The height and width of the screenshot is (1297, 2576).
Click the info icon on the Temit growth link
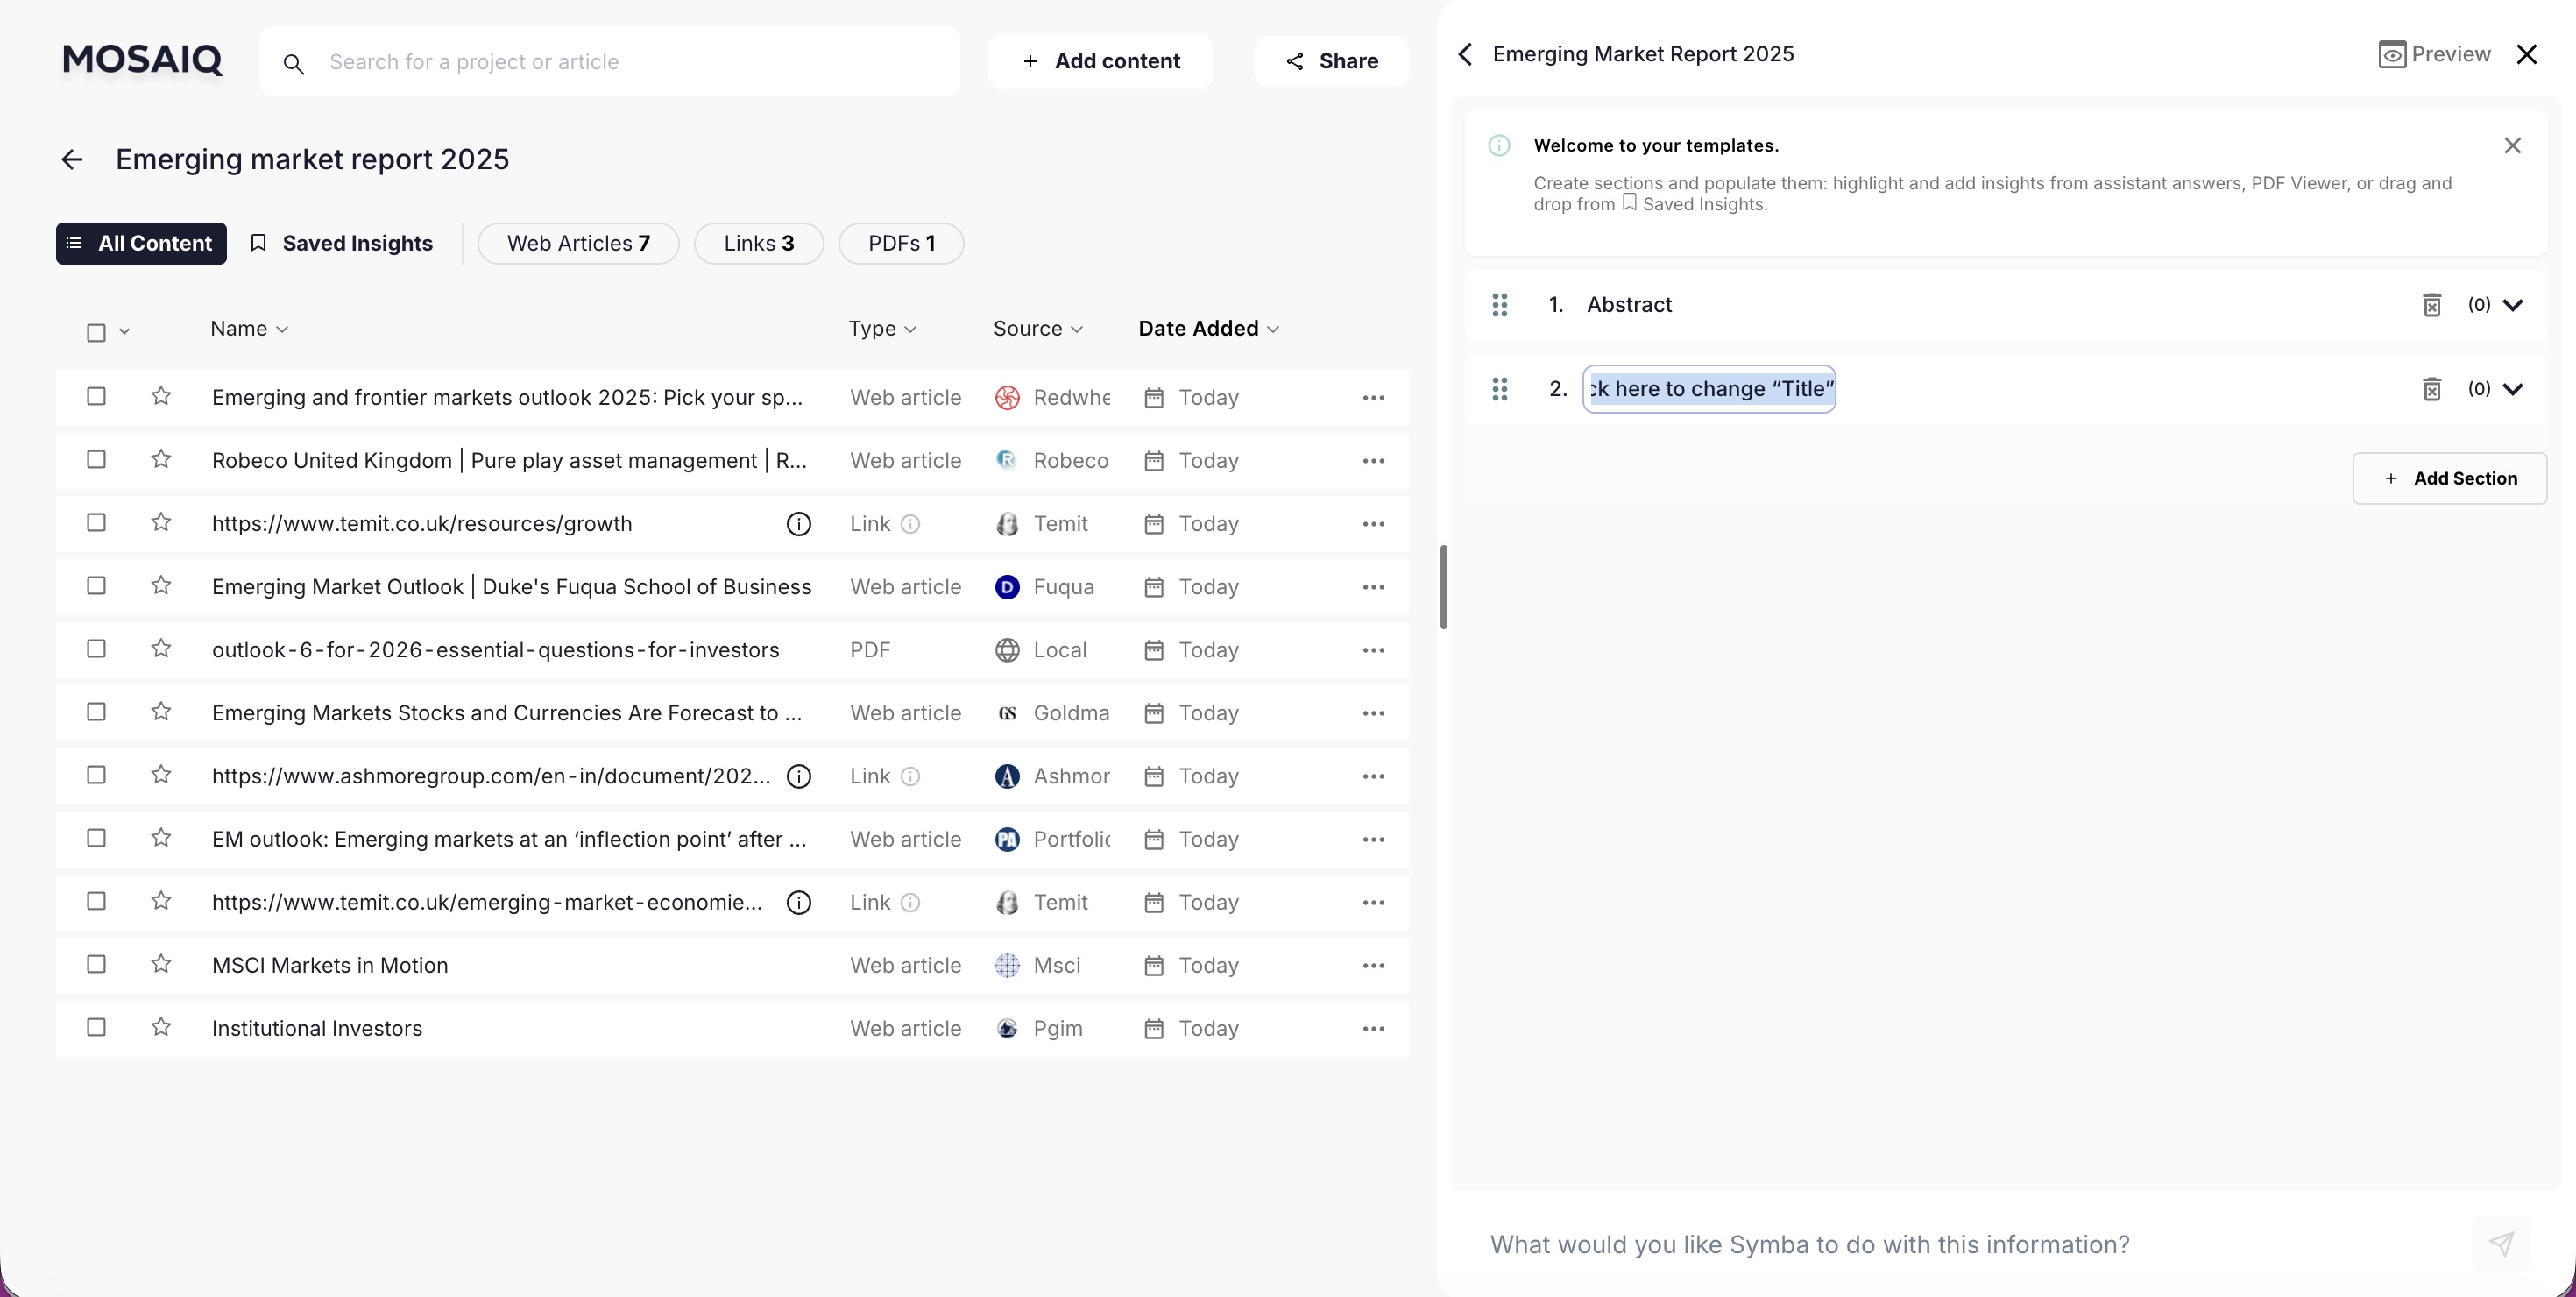[x=798, y=523]
